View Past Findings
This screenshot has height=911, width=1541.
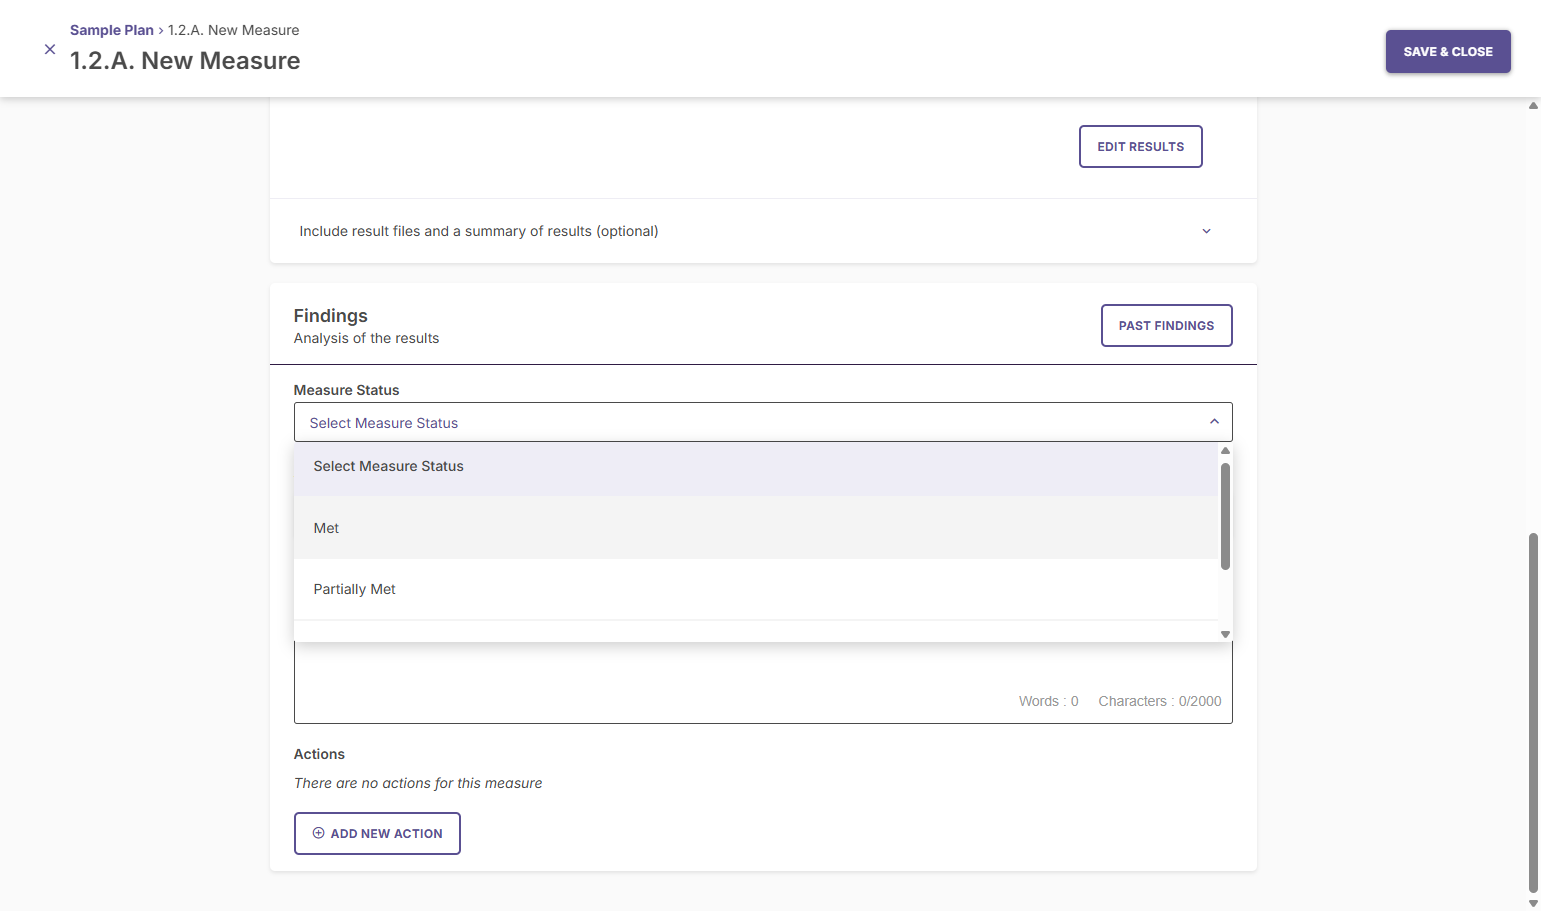click(1167, 326)
